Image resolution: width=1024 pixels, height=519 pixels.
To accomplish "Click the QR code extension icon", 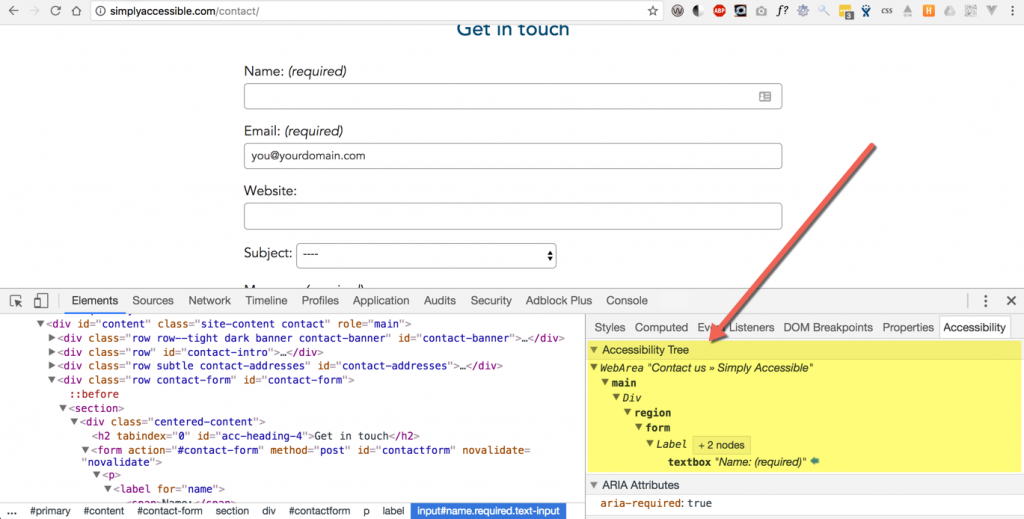I will point(970,11).
